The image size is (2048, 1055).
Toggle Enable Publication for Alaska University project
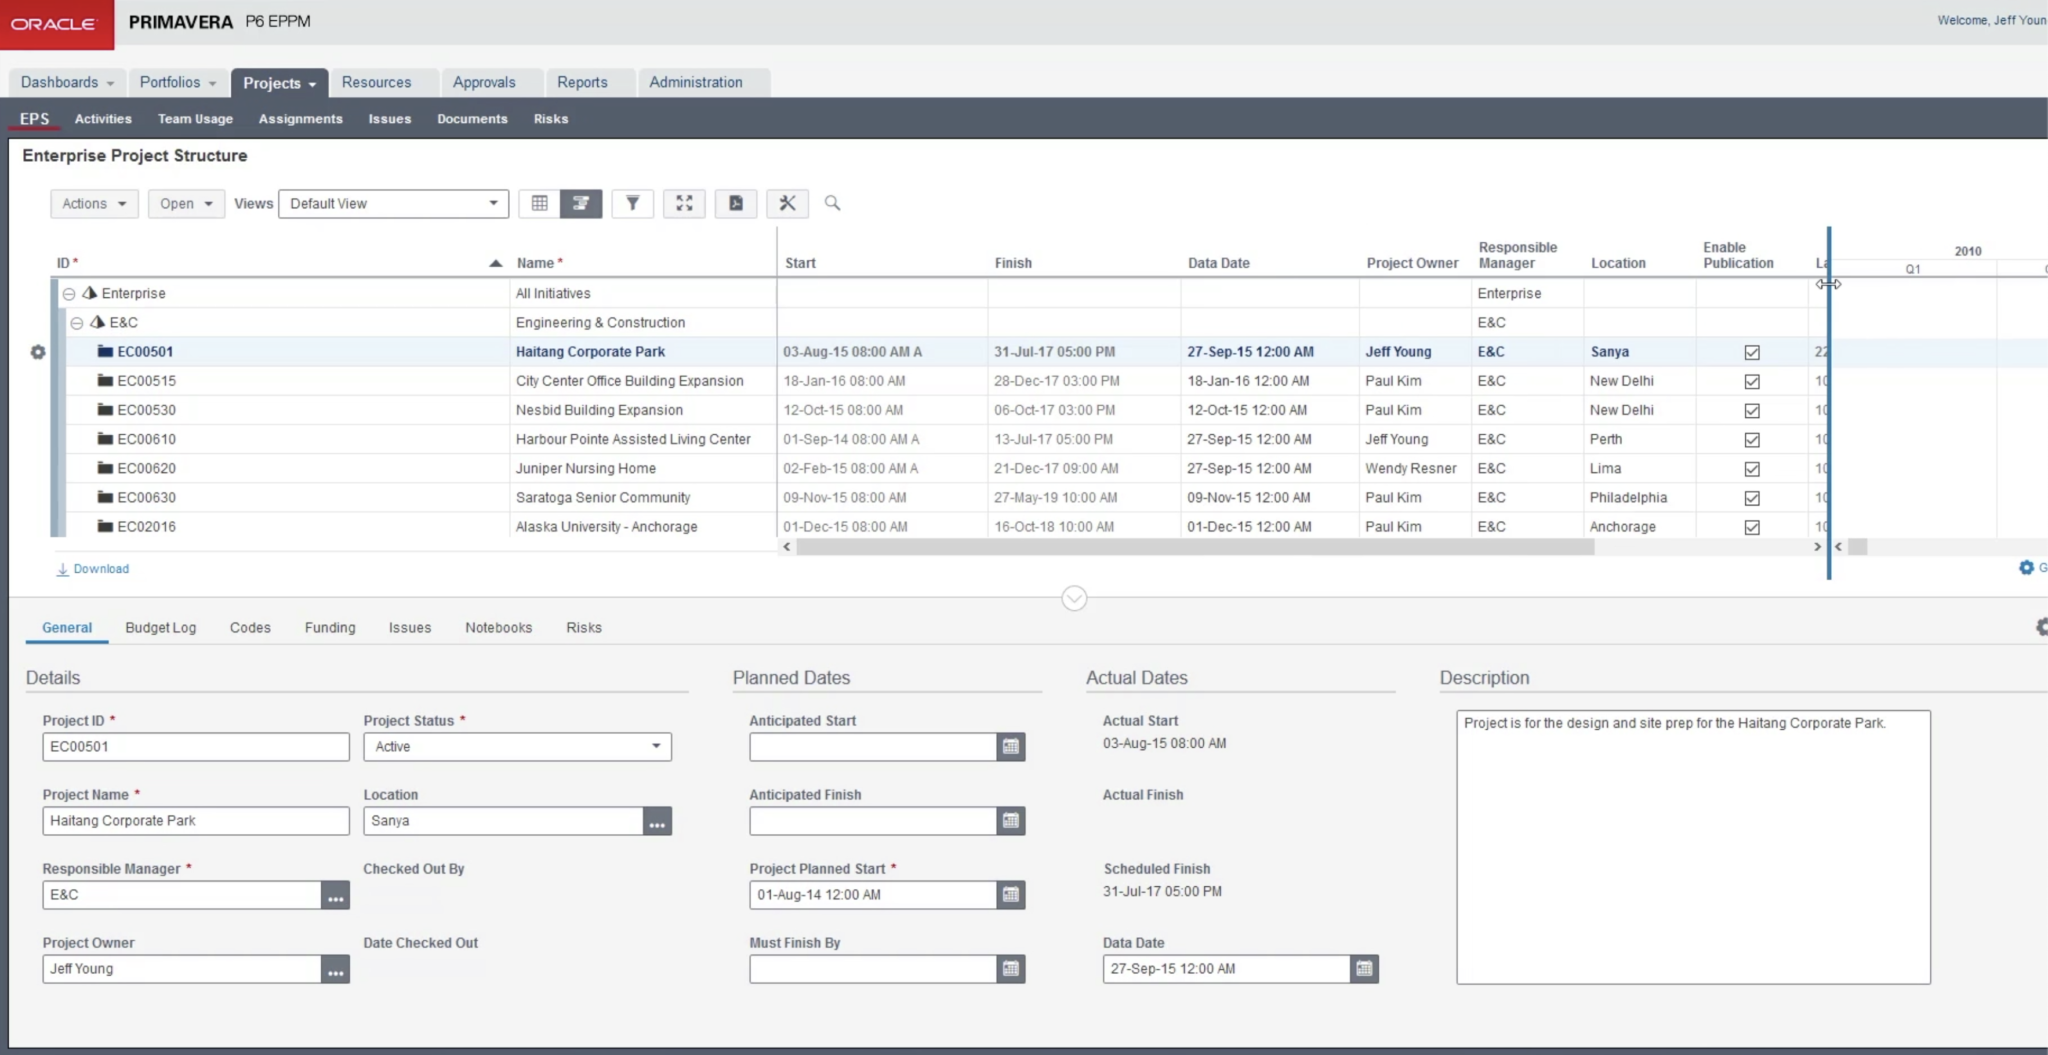[1751, 526]
